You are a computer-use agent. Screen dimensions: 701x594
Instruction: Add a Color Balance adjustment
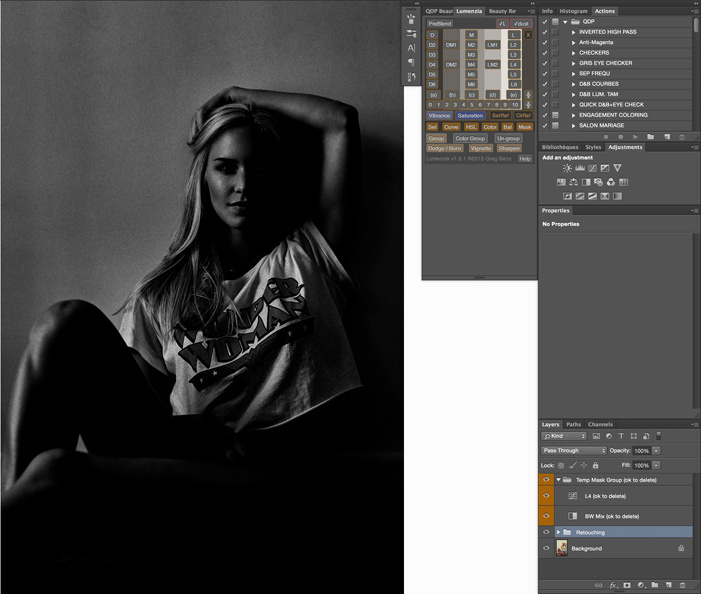[x=574, y=182]
